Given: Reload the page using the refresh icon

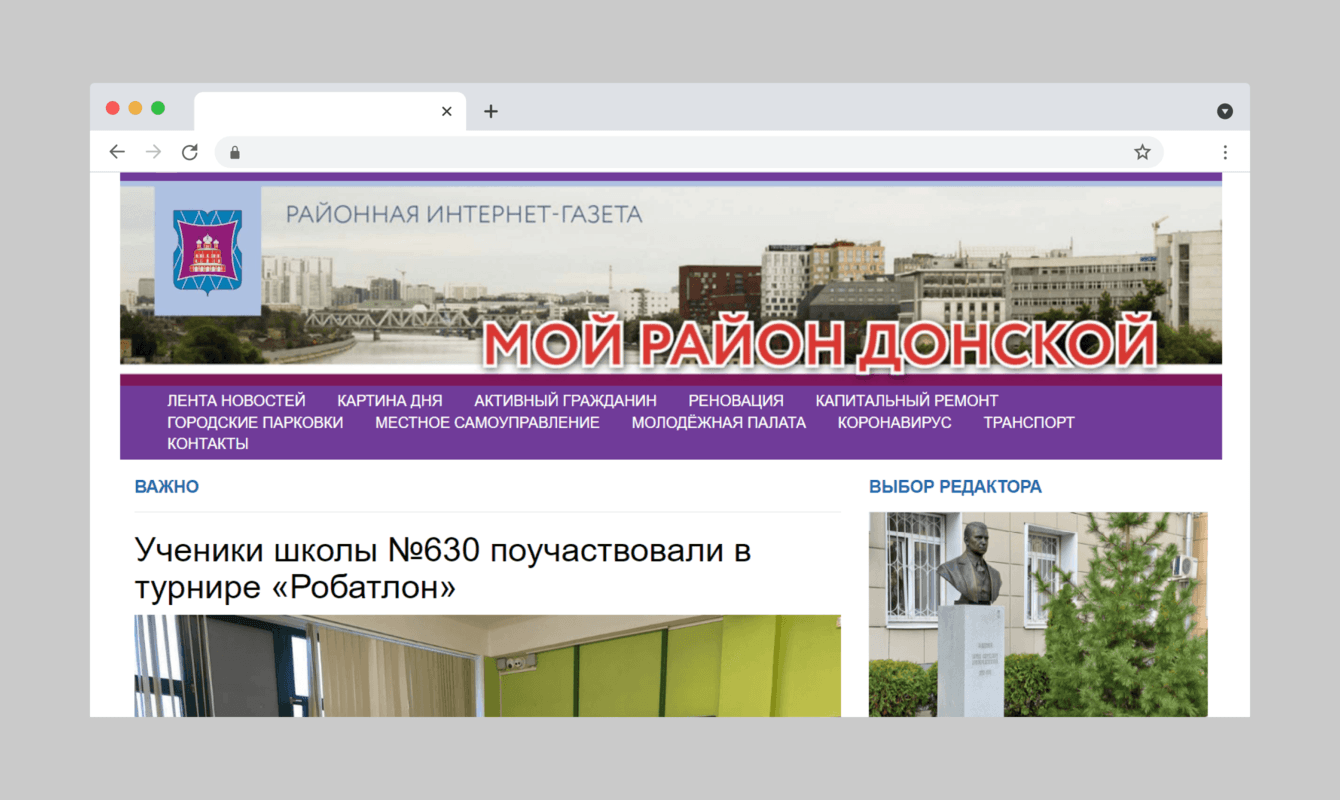Looking at the screenshot, I should [x=190, y=151].
